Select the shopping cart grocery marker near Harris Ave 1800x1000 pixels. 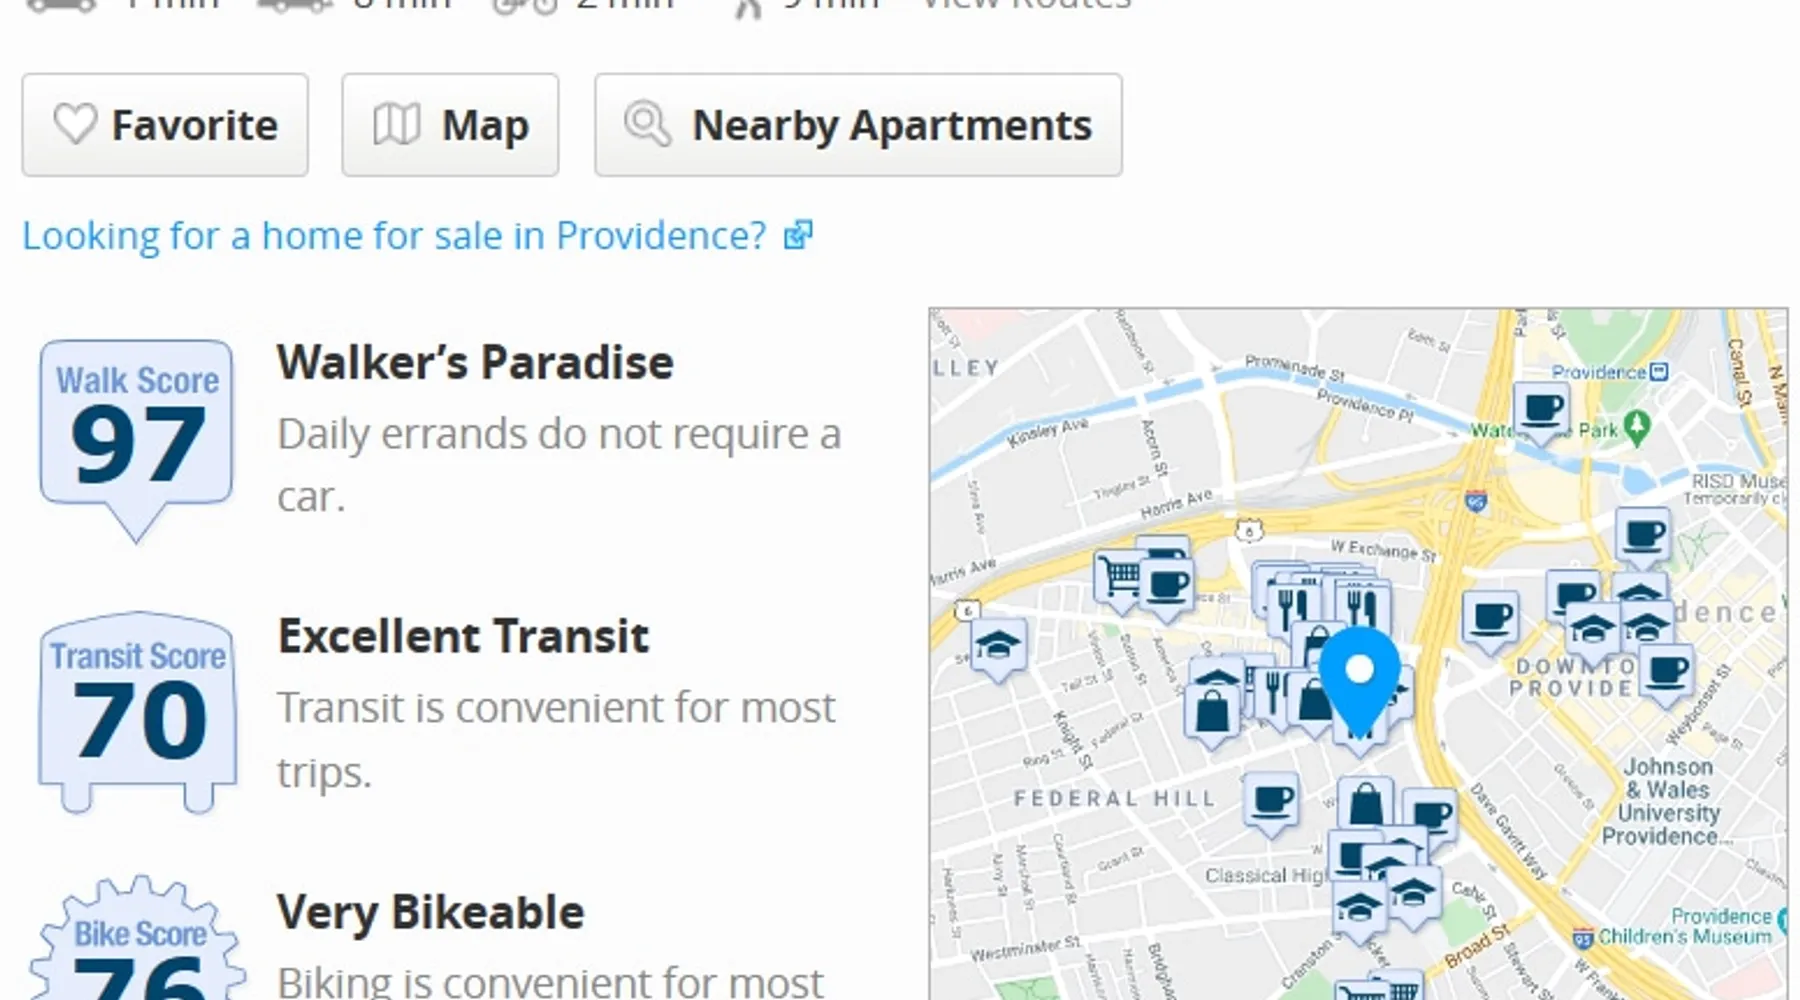(x=1120, y=578)
